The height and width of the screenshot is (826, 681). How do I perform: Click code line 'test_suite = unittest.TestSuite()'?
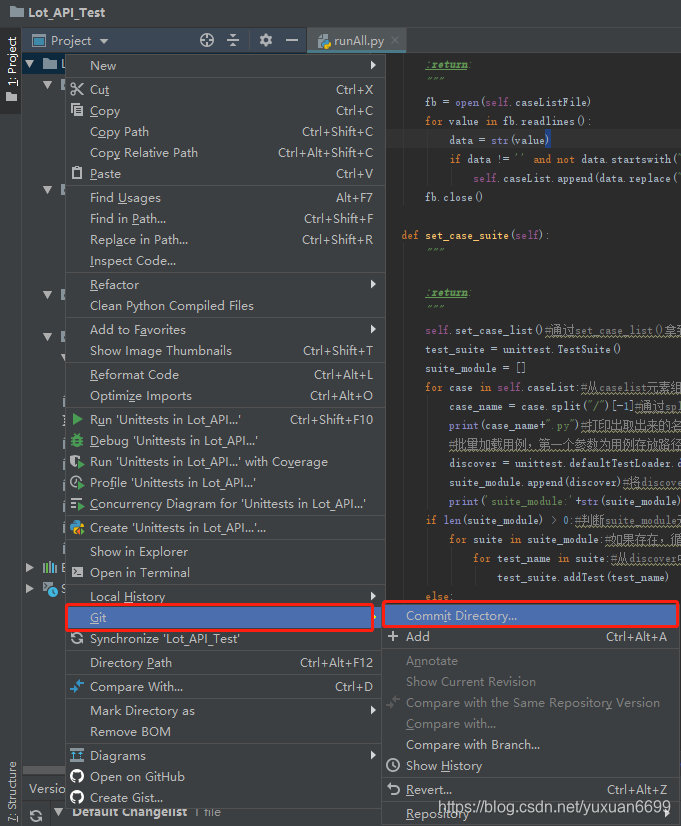point(522,349)
